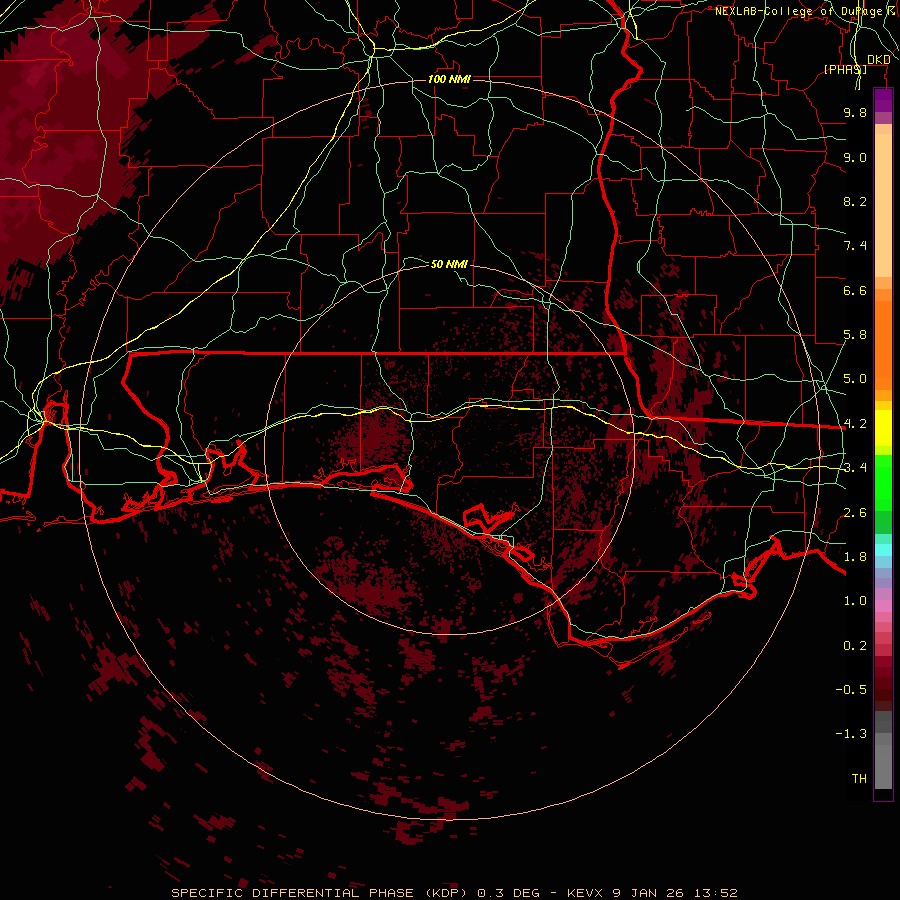Select the 8.2 scale label
900x900 pixels.
(x=855, y=201)
